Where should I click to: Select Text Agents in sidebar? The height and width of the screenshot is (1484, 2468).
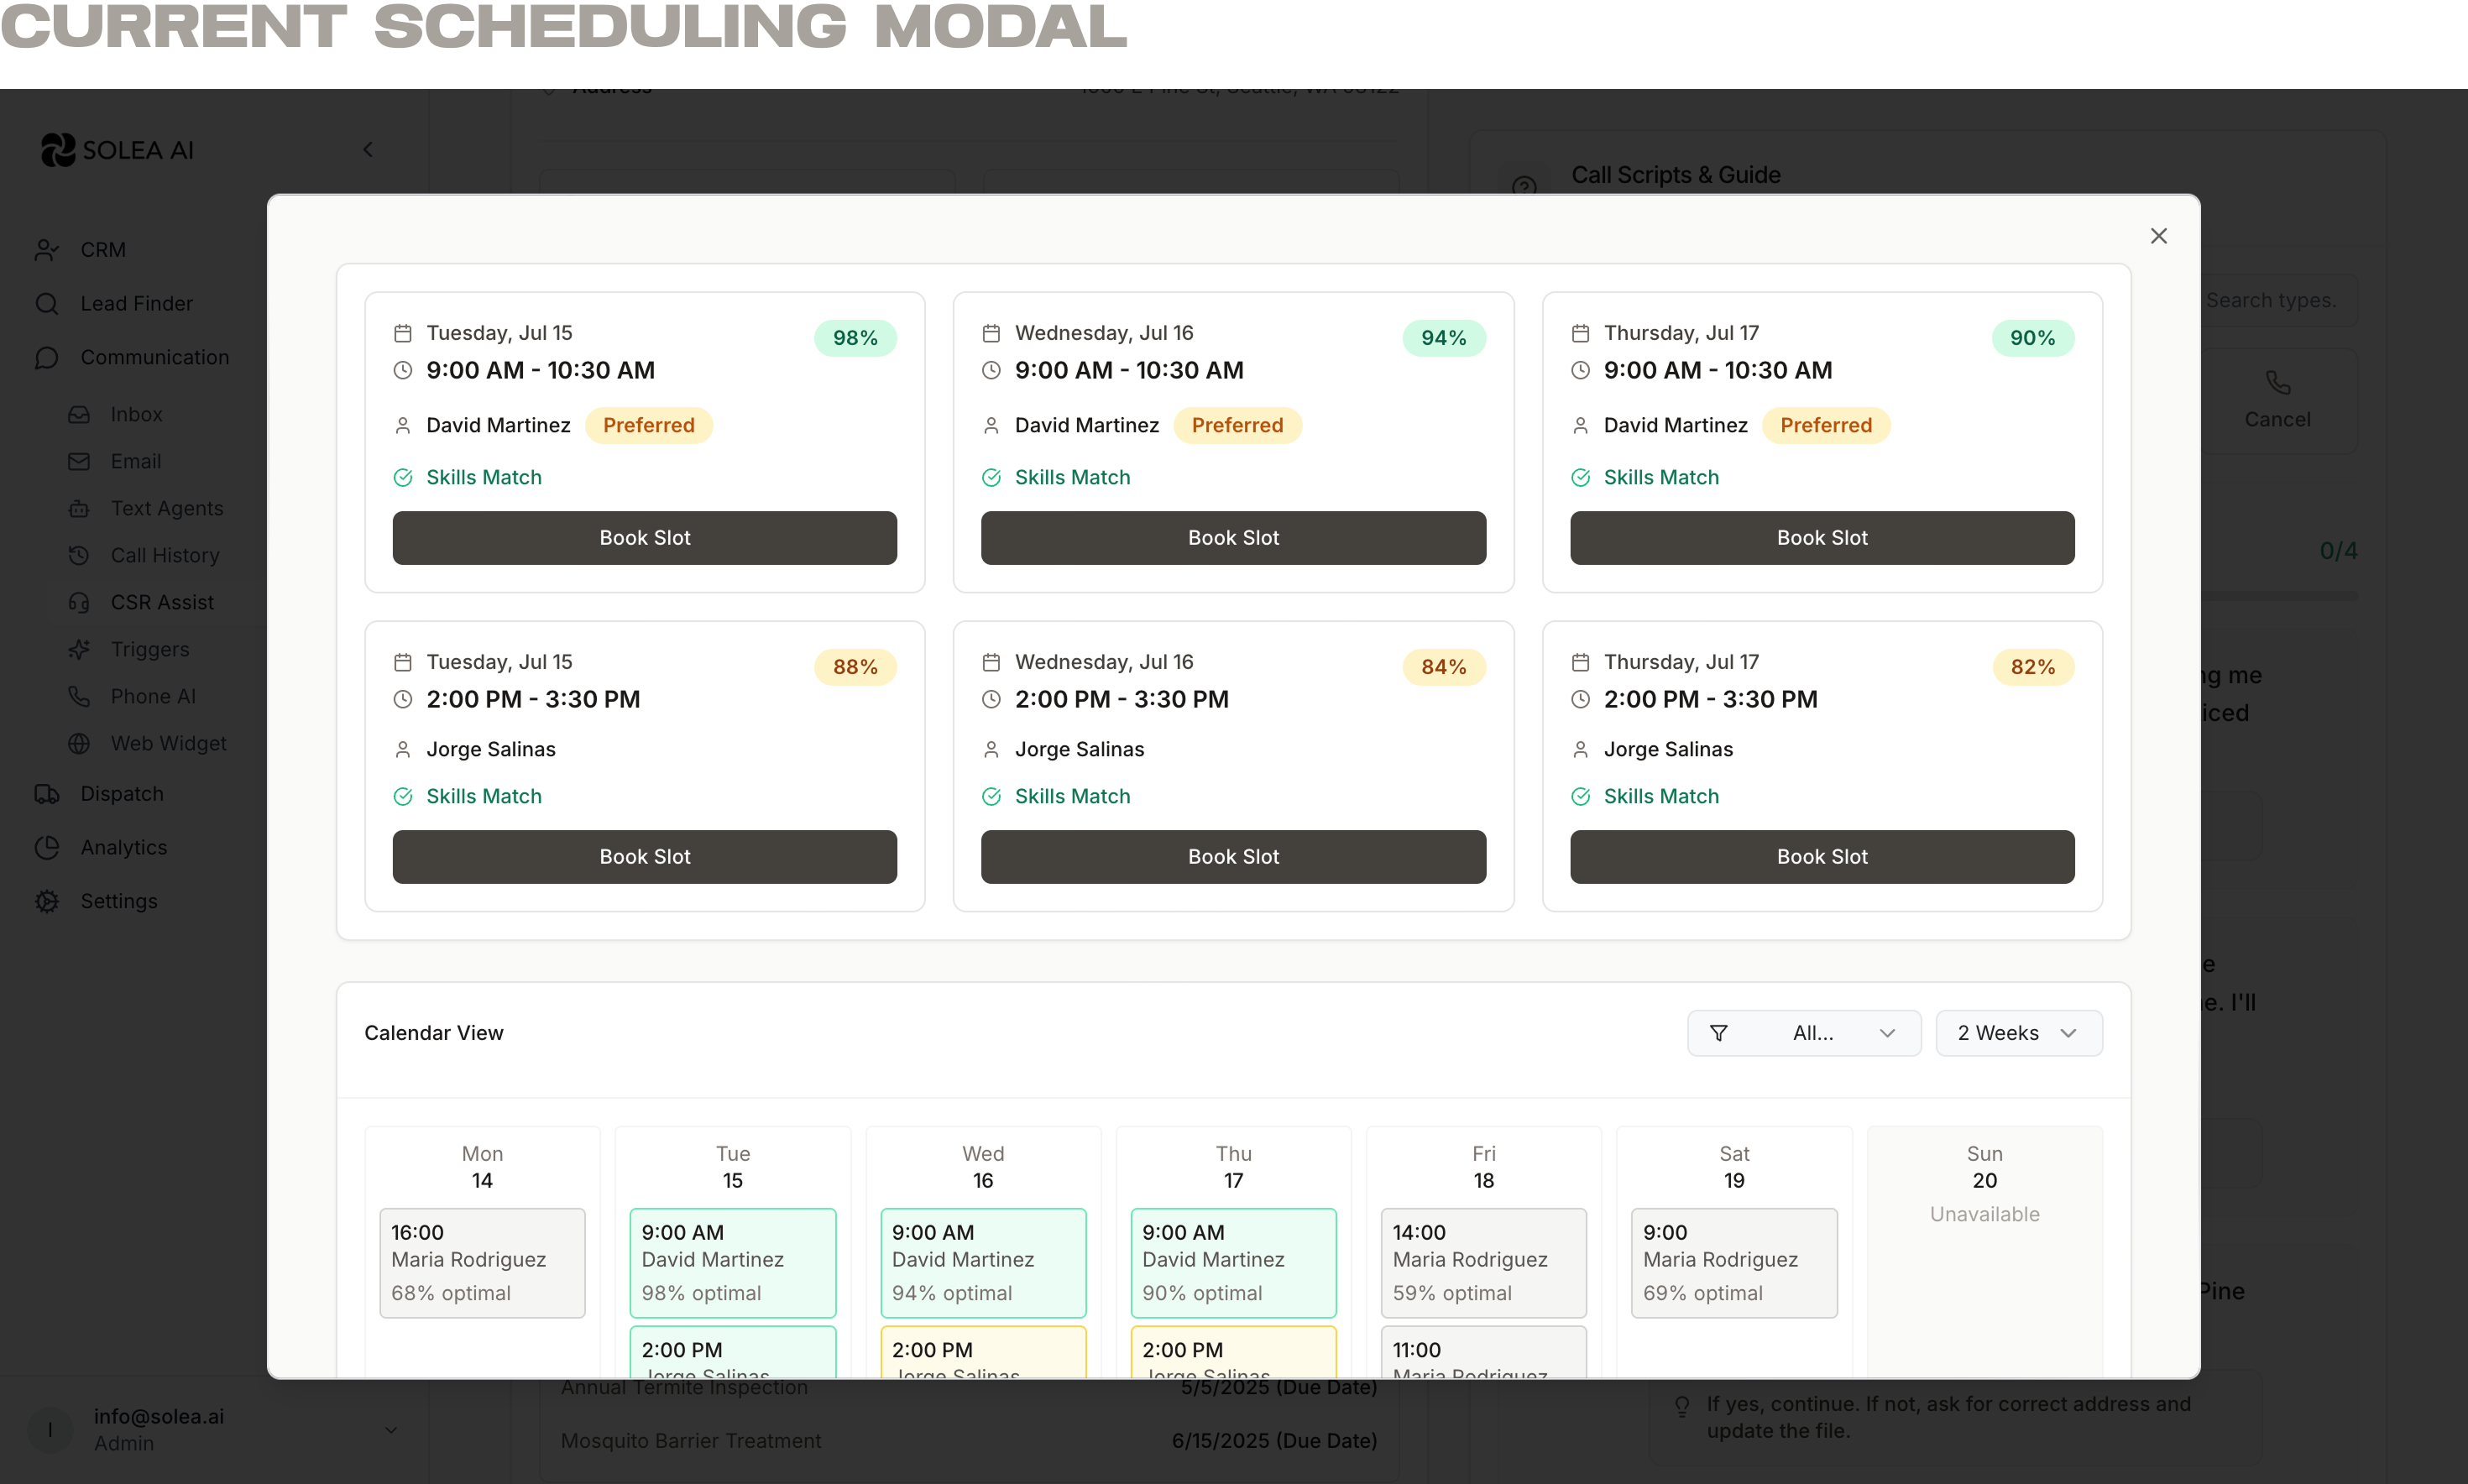point(167,509)
